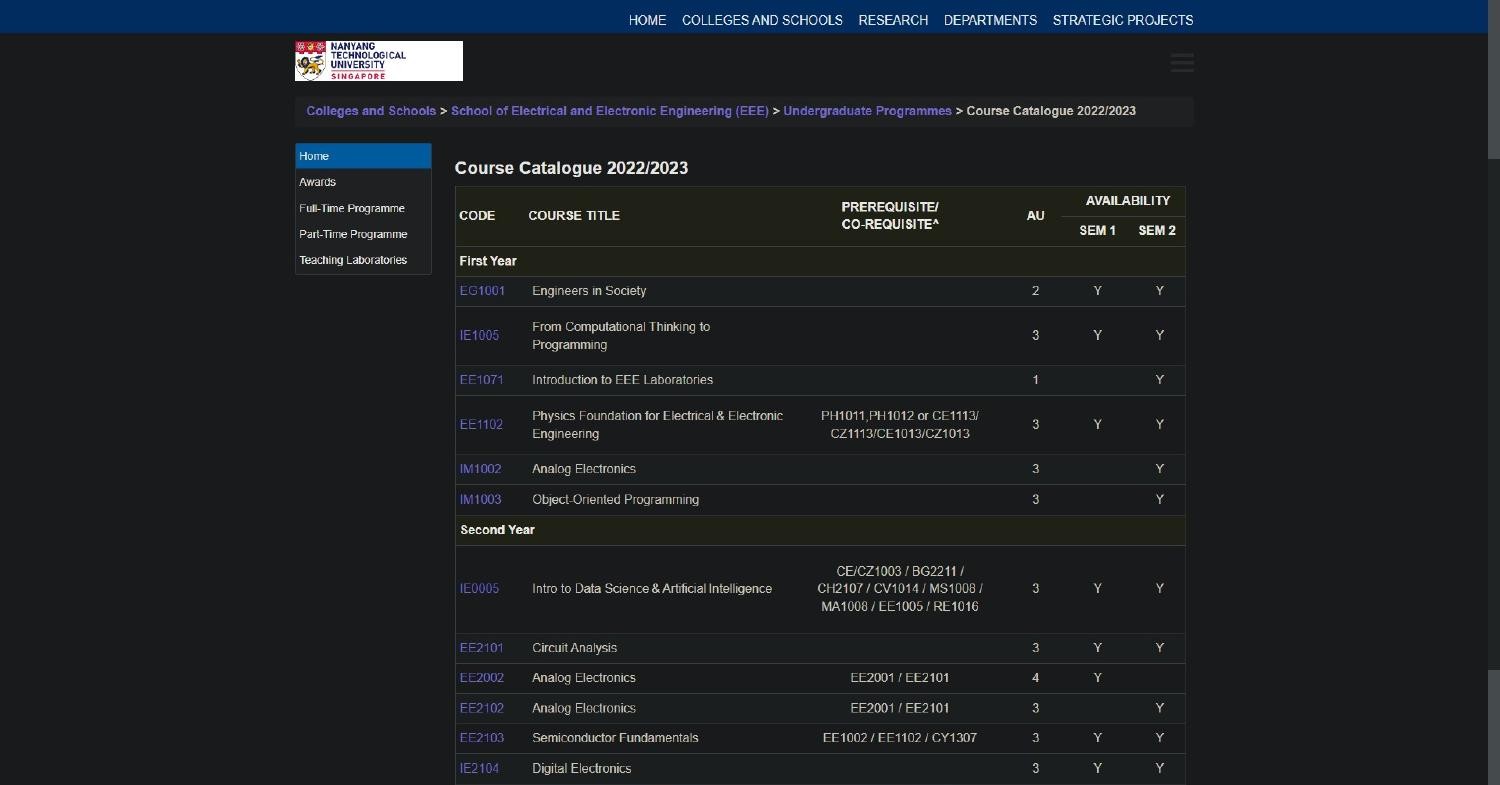1500x785 pixels.
Task: Open the Colleges and Schools breadcrumb link
Action: coord(370,111)
